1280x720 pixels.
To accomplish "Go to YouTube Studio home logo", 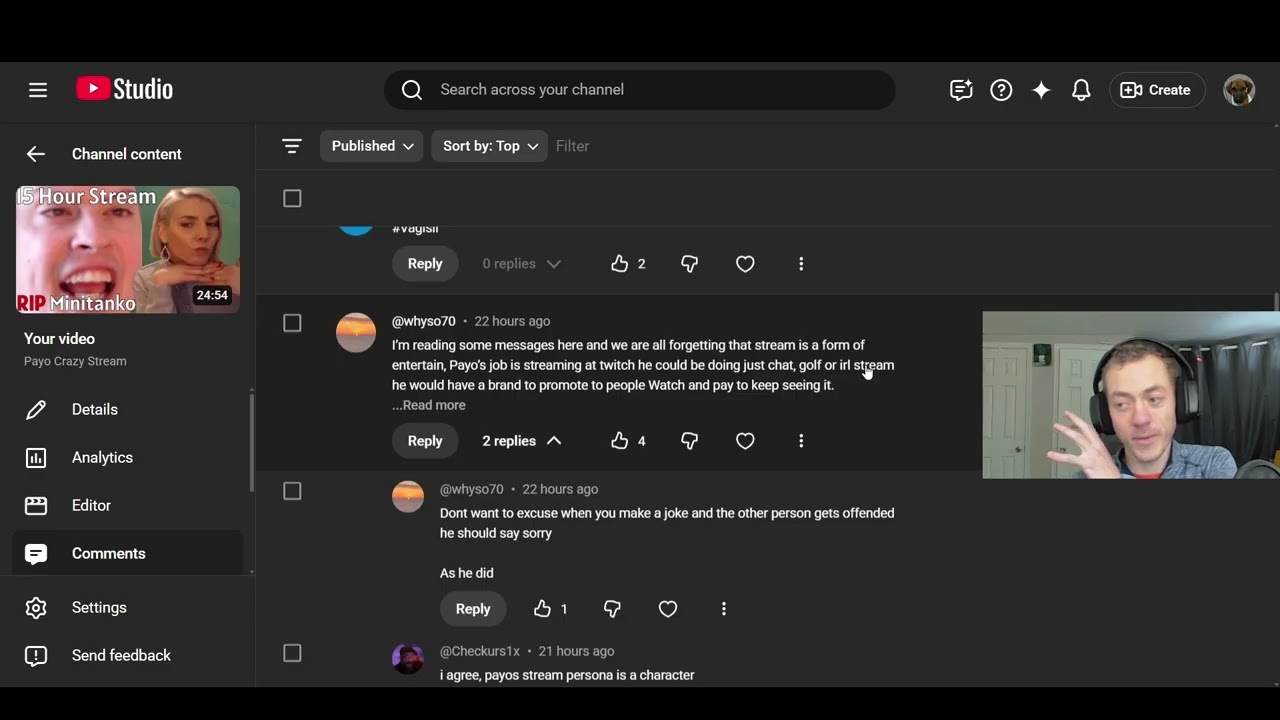I will [x=124, y=89].
